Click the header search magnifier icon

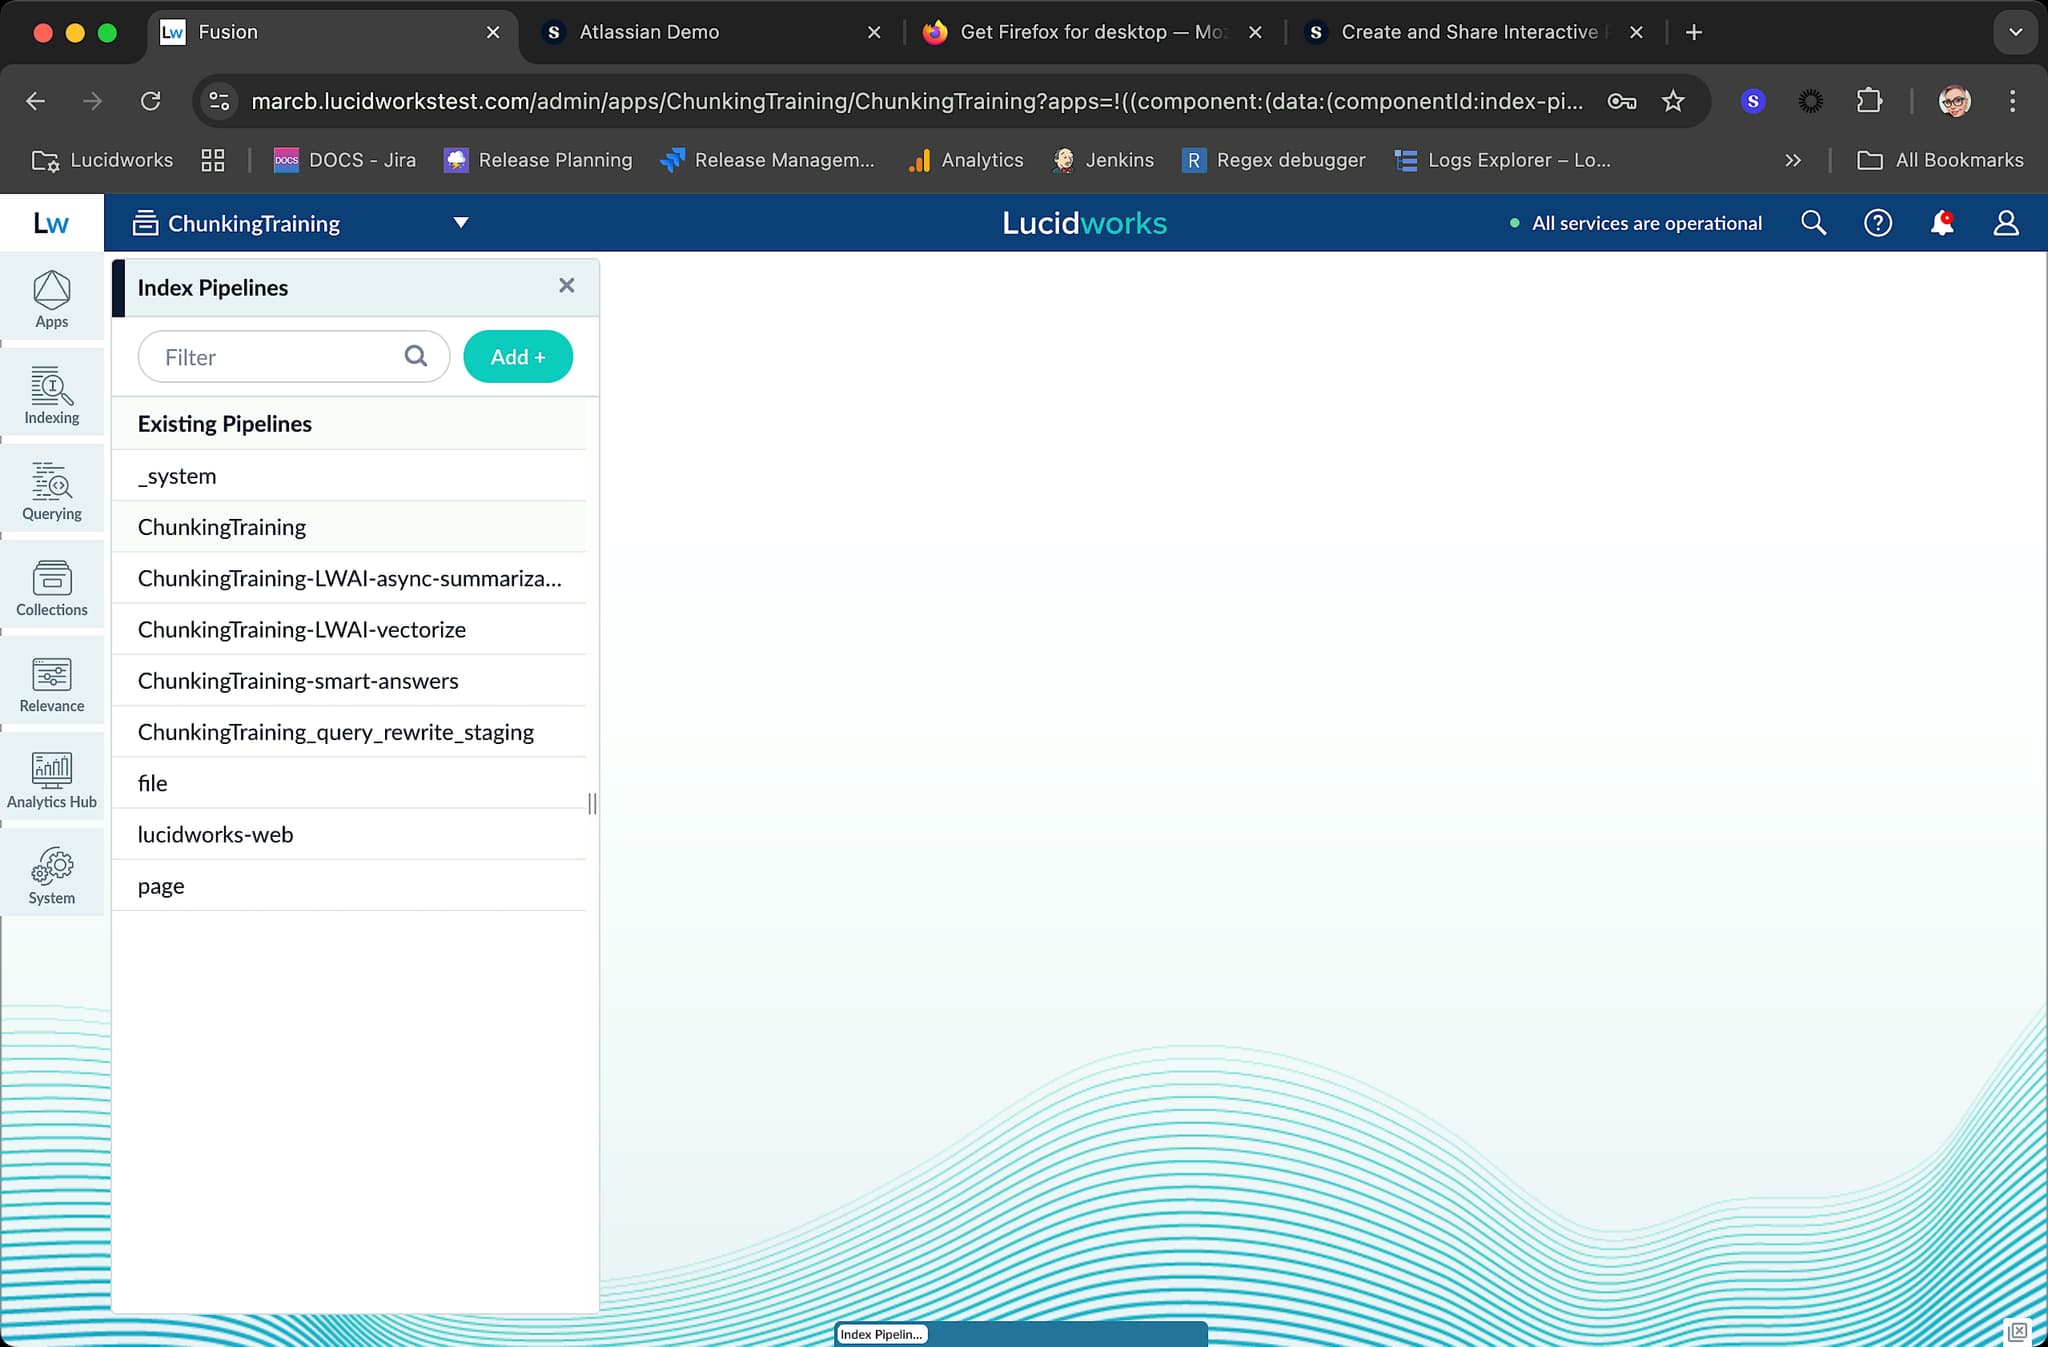click(1814, 222)
